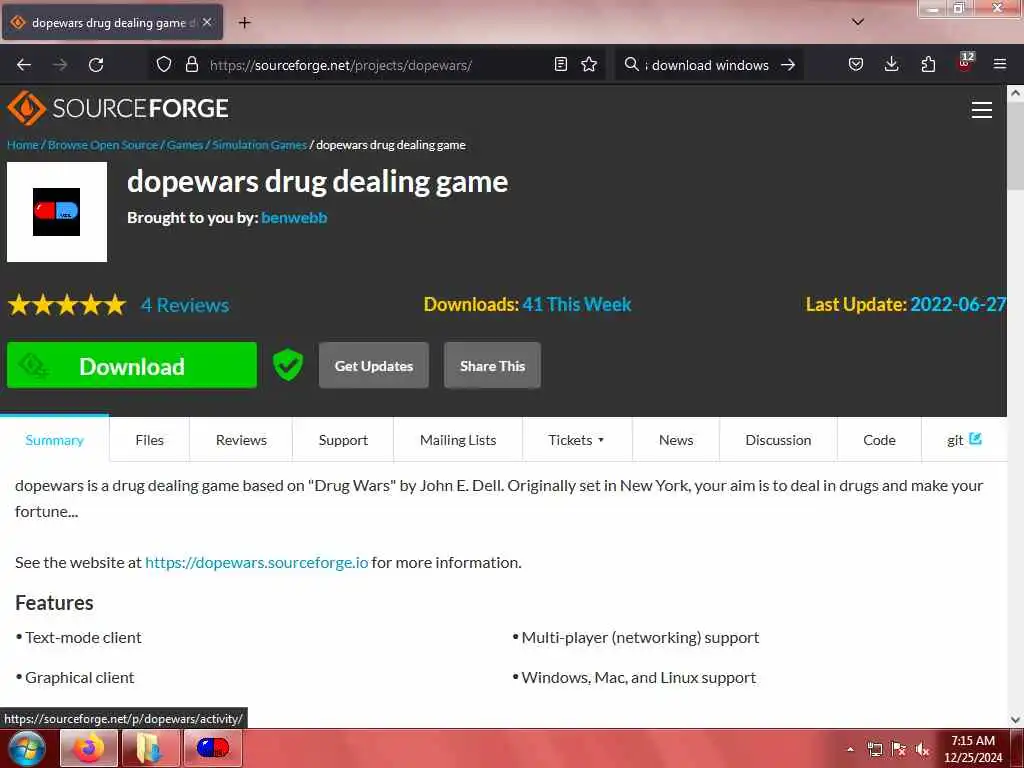Click the search magnifier icon
Viewport: 1024px width, 768px height.
[x=632, y=64]
